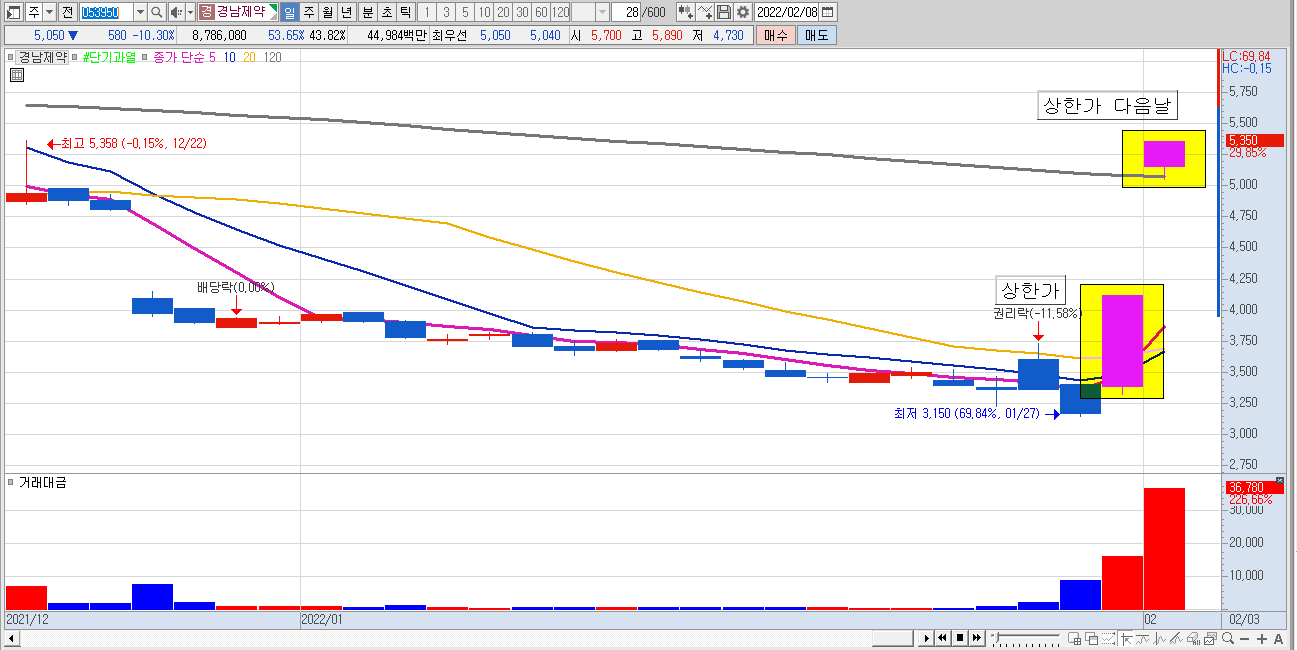Screen dimensions: 1297x650
Task: Click the horizontal chart scrollbar thumb
Action: tap(892, 638)
